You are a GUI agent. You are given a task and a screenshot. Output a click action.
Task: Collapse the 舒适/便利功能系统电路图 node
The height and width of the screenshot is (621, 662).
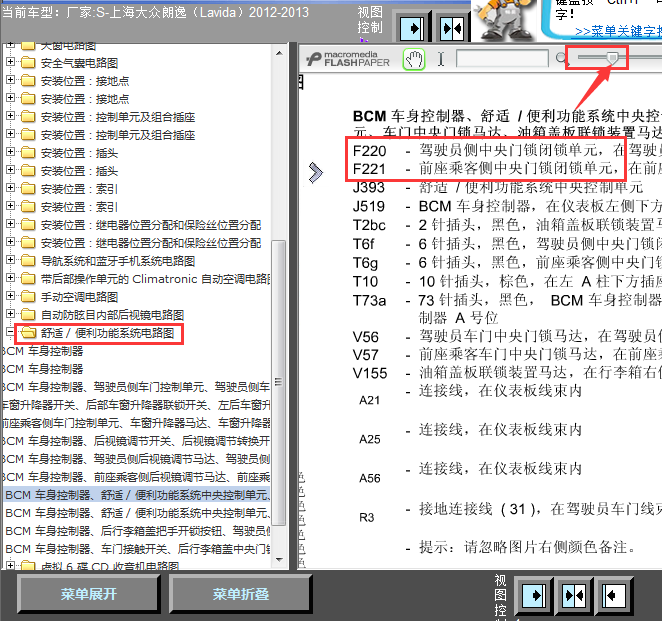point(10,331)
